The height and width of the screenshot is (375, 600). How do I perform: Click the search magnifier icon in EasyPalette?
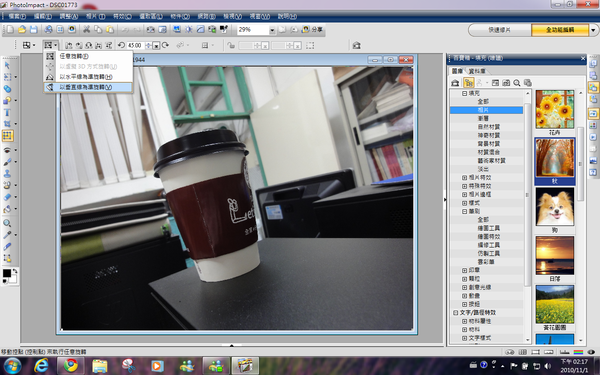coord(517,83)
